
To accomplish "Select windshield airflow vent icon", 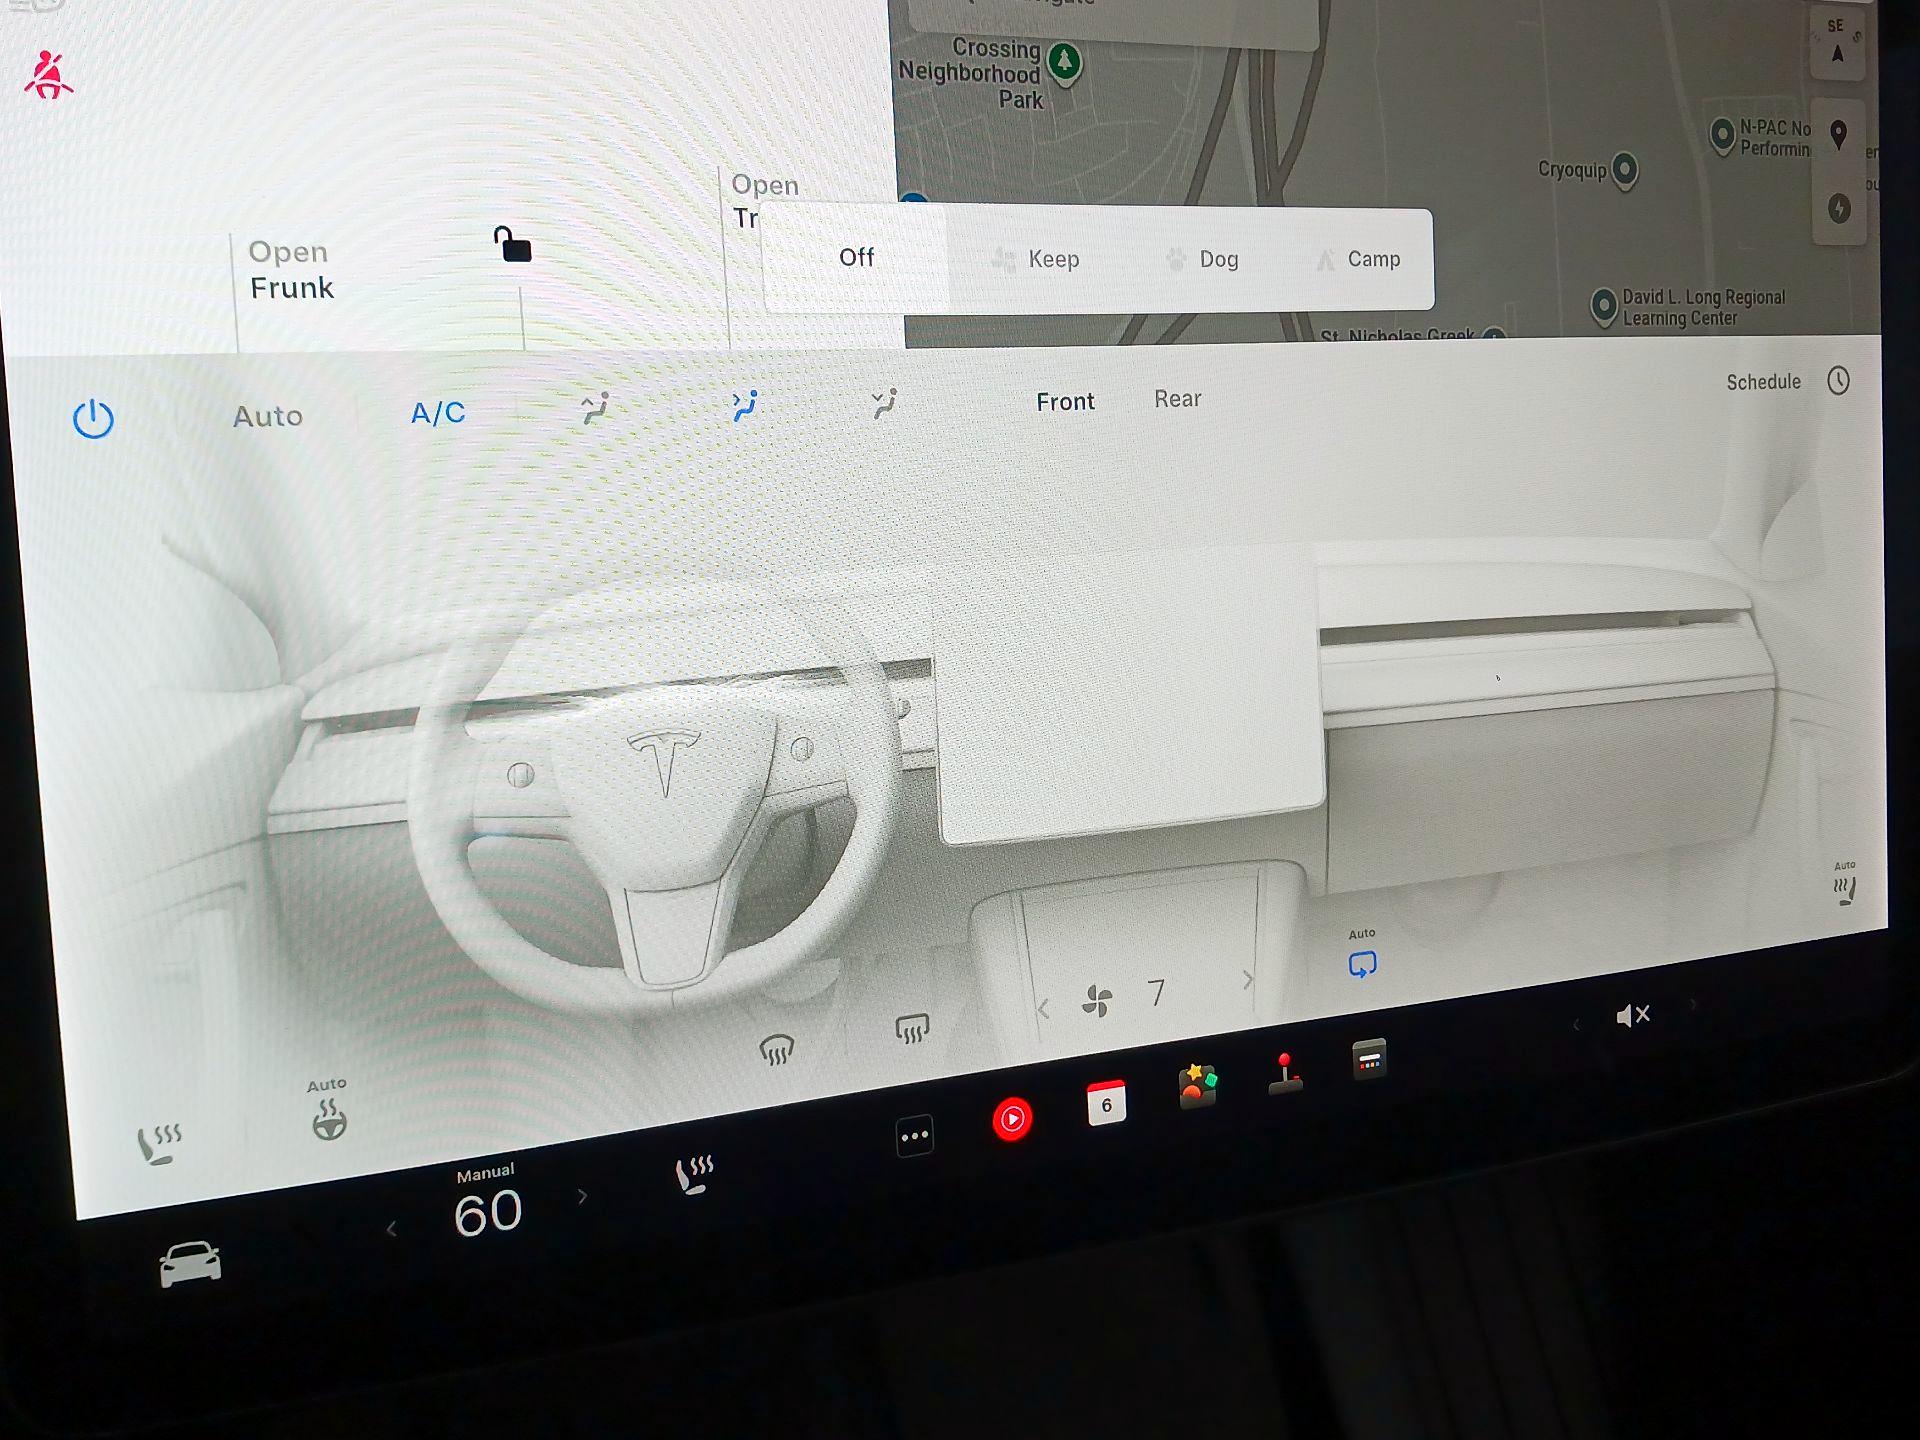I will [595, 408].
